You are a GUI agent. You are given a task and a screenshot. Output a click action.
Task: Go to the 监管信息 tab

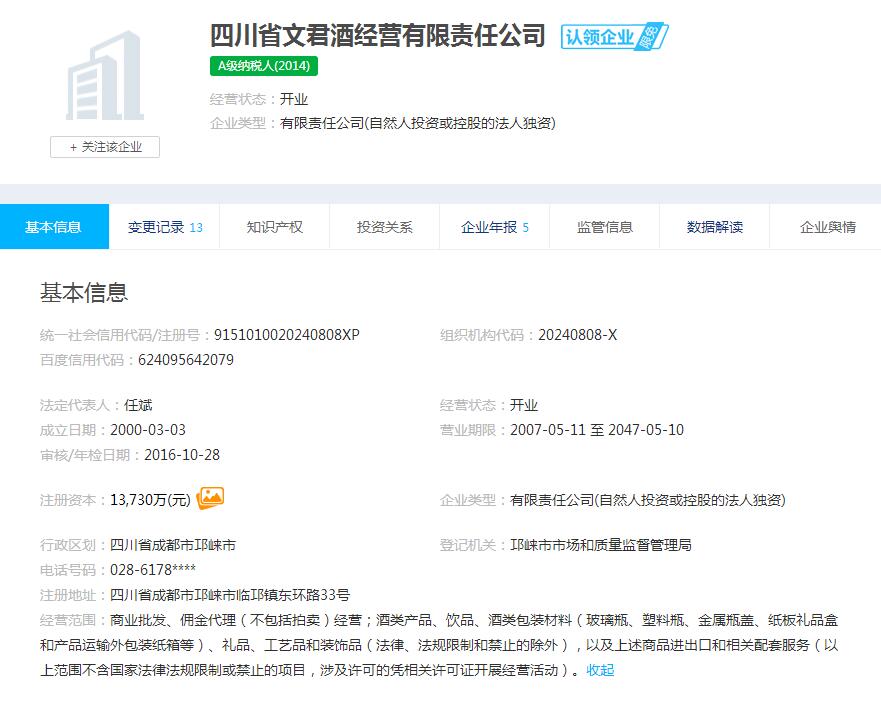pyautogui.click(x=605, y=227)
